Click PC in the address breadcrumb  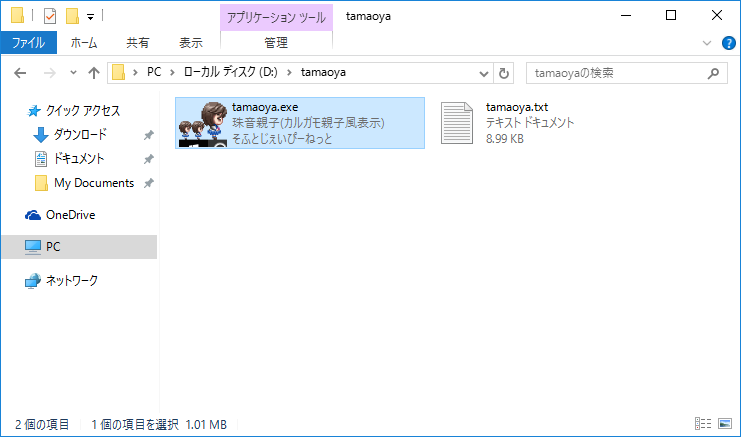[x=154, y=72]
